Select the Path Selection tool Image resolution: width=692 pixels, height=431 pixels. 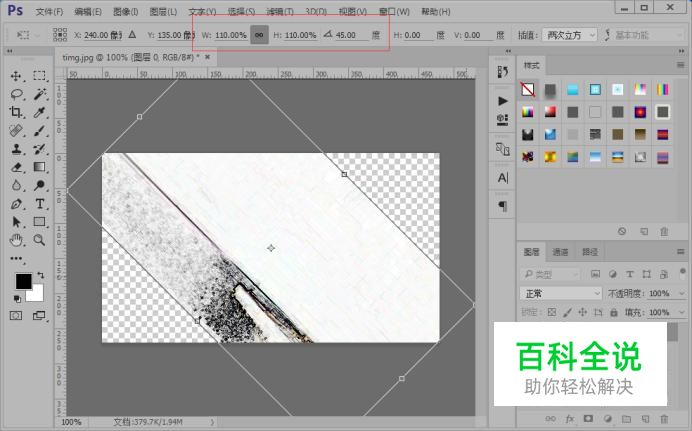coord(16,222)
